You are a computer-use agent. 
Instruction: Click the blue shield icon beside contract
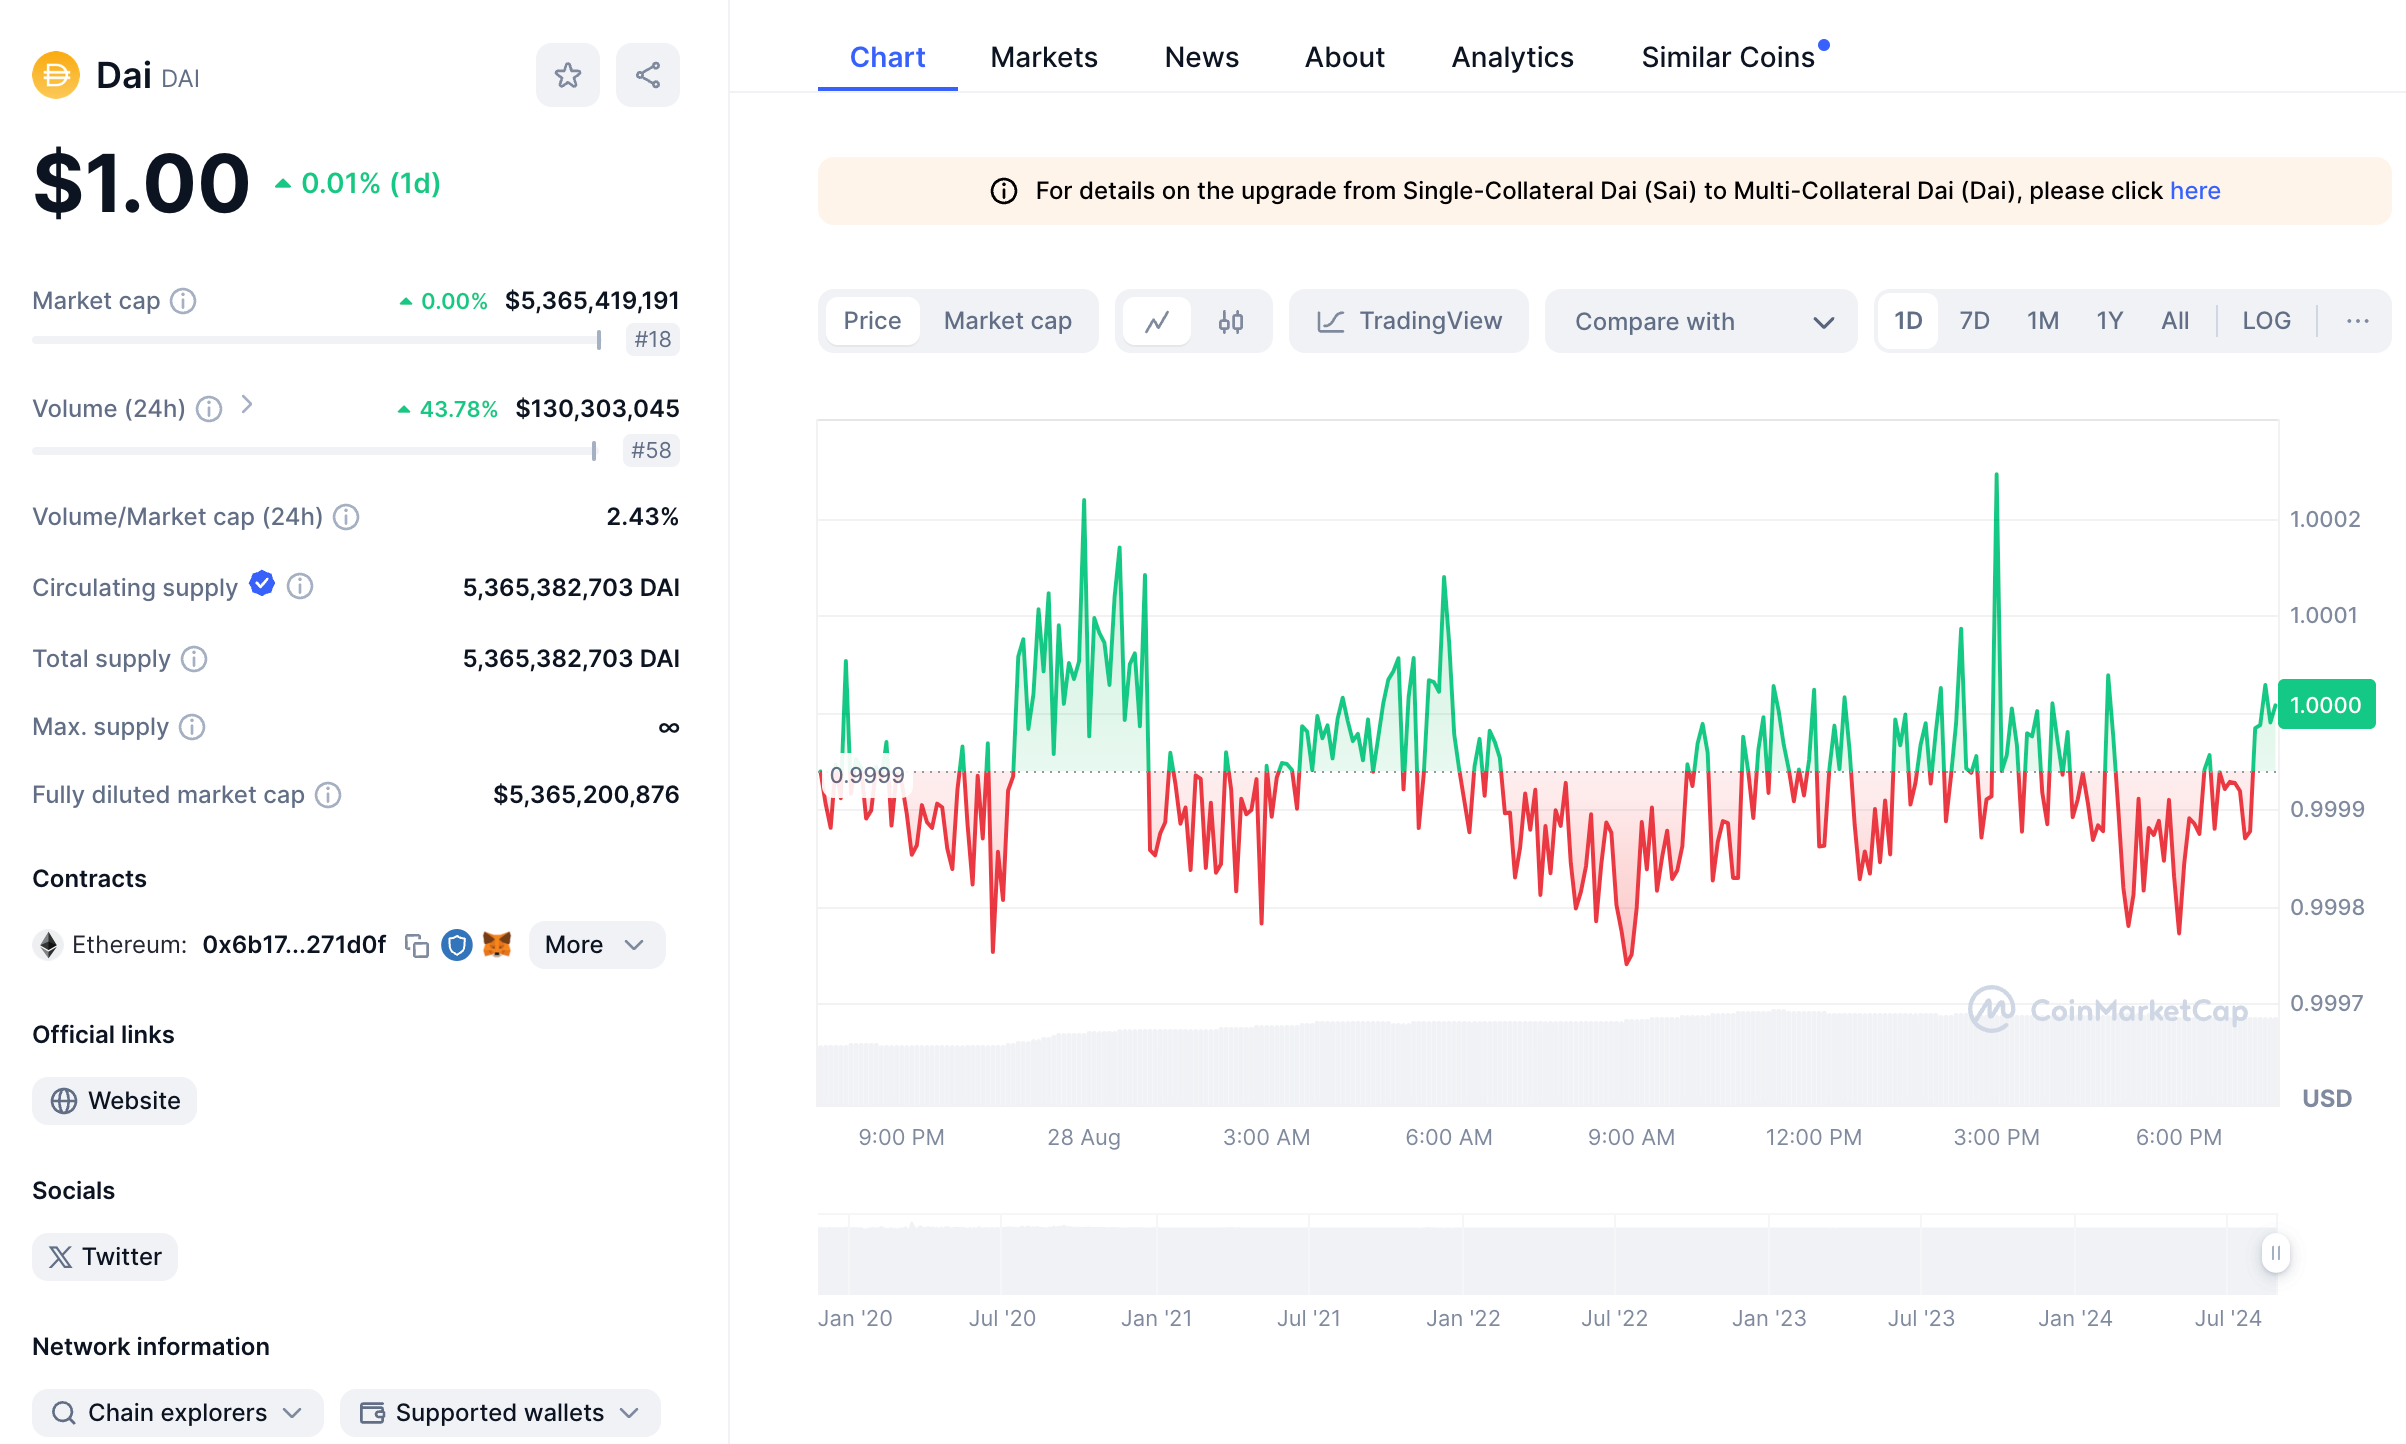457,945
